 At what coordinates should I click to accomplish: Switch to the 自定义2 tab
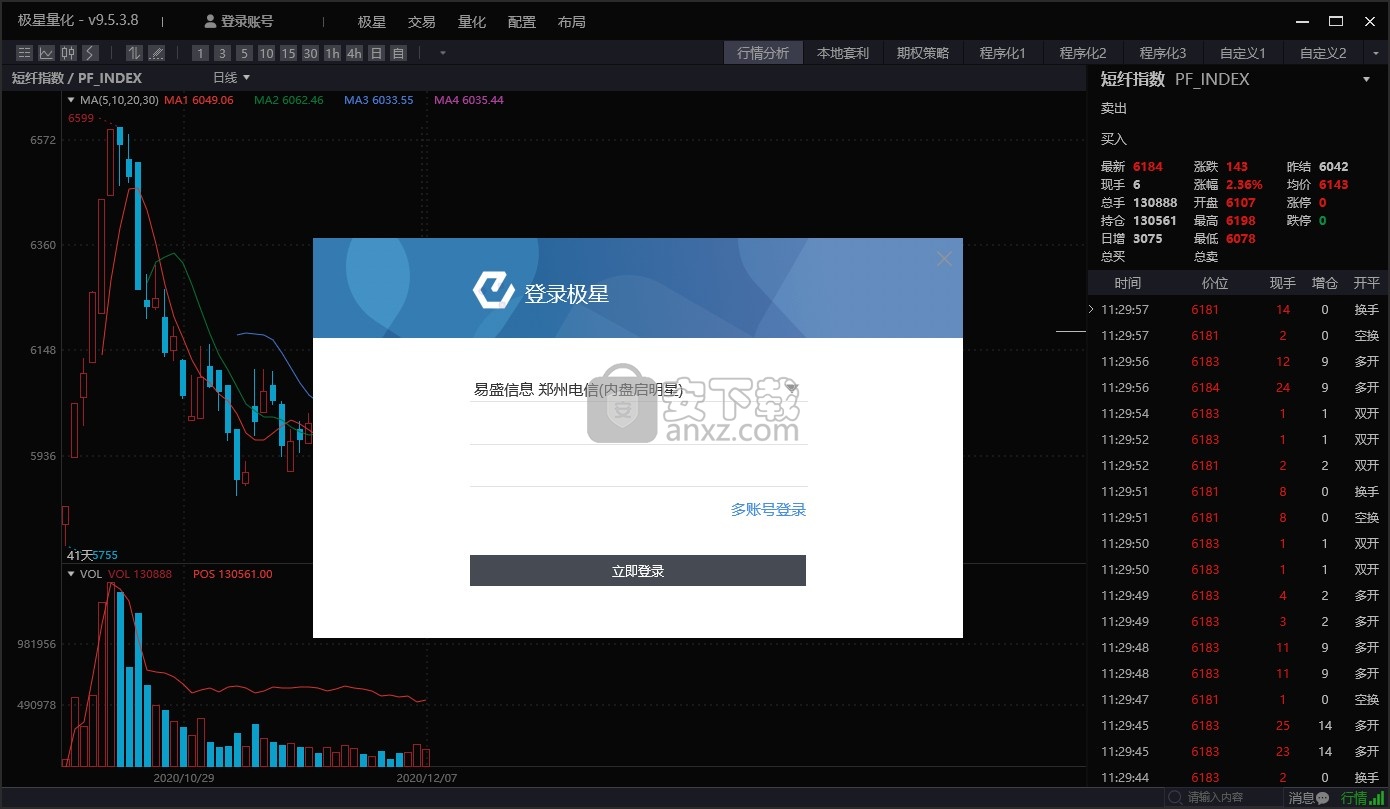[x=1323, y=53]
